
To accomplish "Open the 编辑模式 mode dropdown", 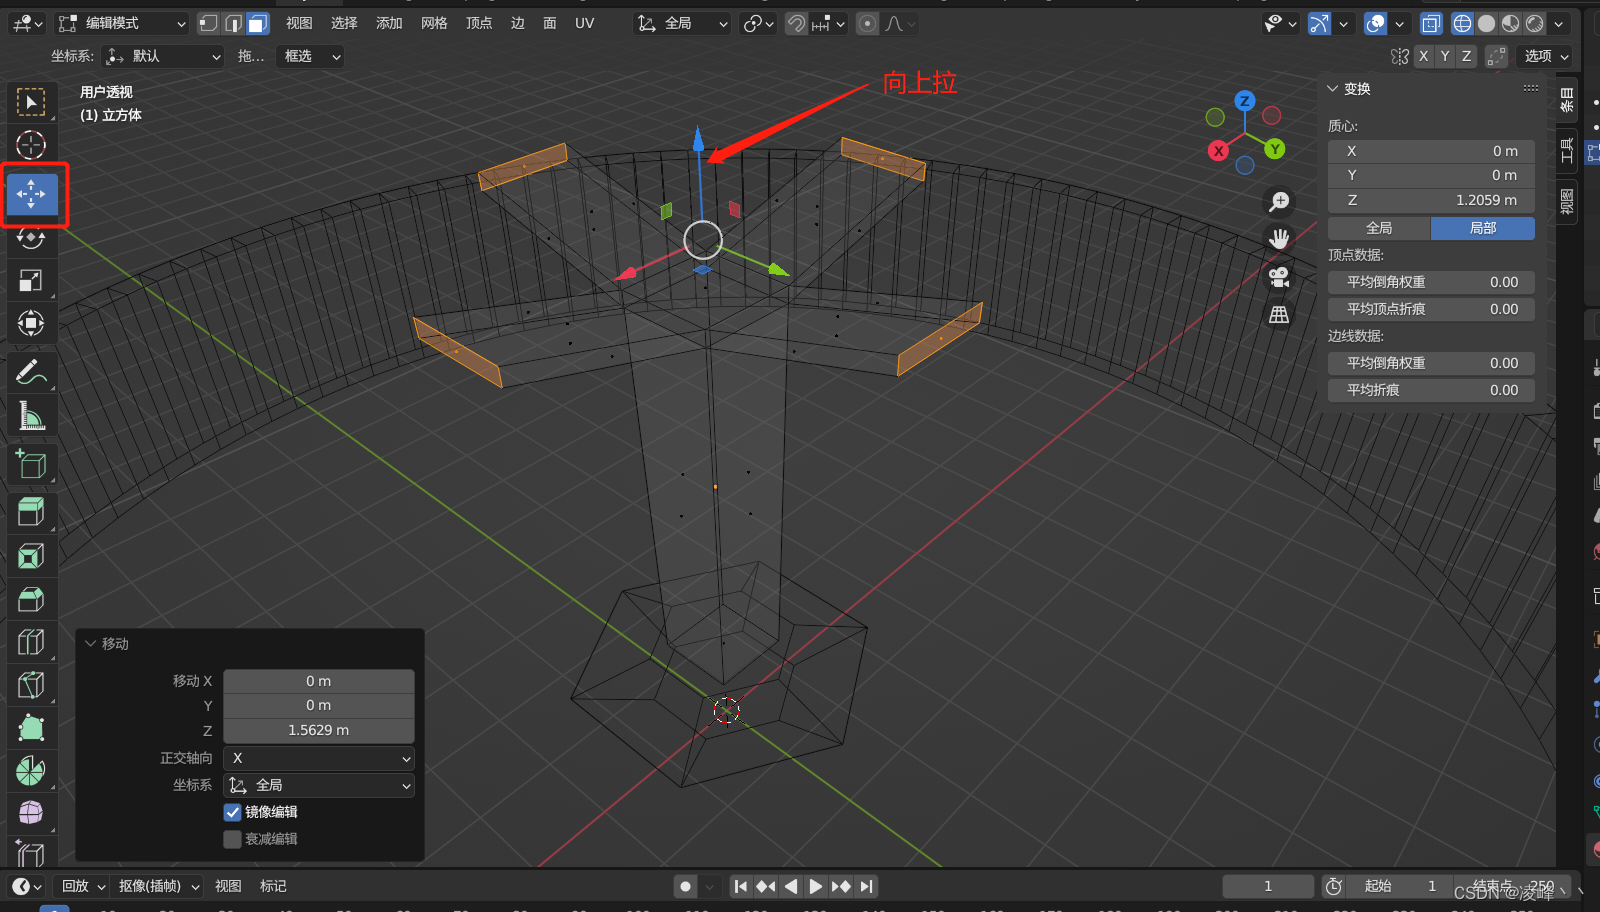I will pos(122,23).
